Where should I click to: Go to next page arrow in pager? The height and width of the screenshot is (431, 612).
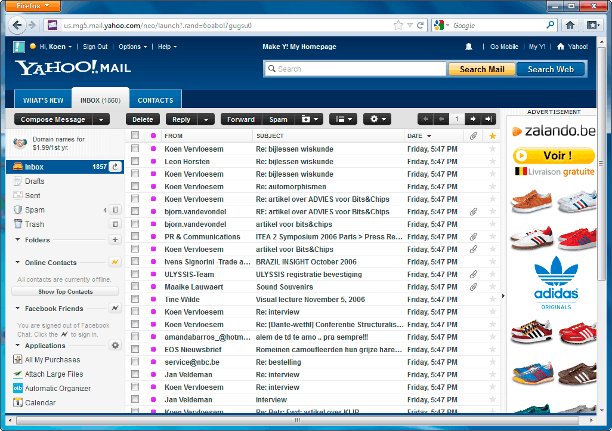click(473, 119)
